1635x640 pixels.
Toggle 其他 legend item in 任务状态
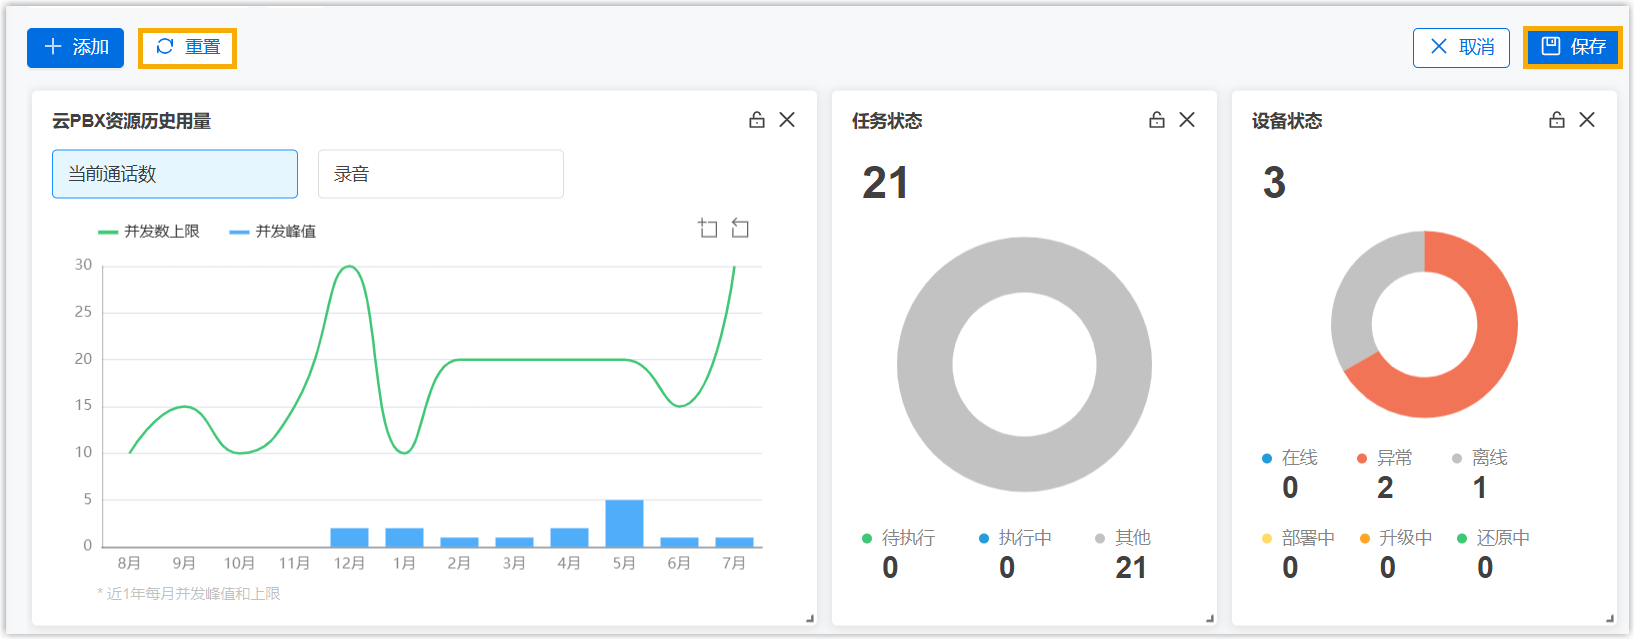pyautogui.click(x=1123, y=538)
